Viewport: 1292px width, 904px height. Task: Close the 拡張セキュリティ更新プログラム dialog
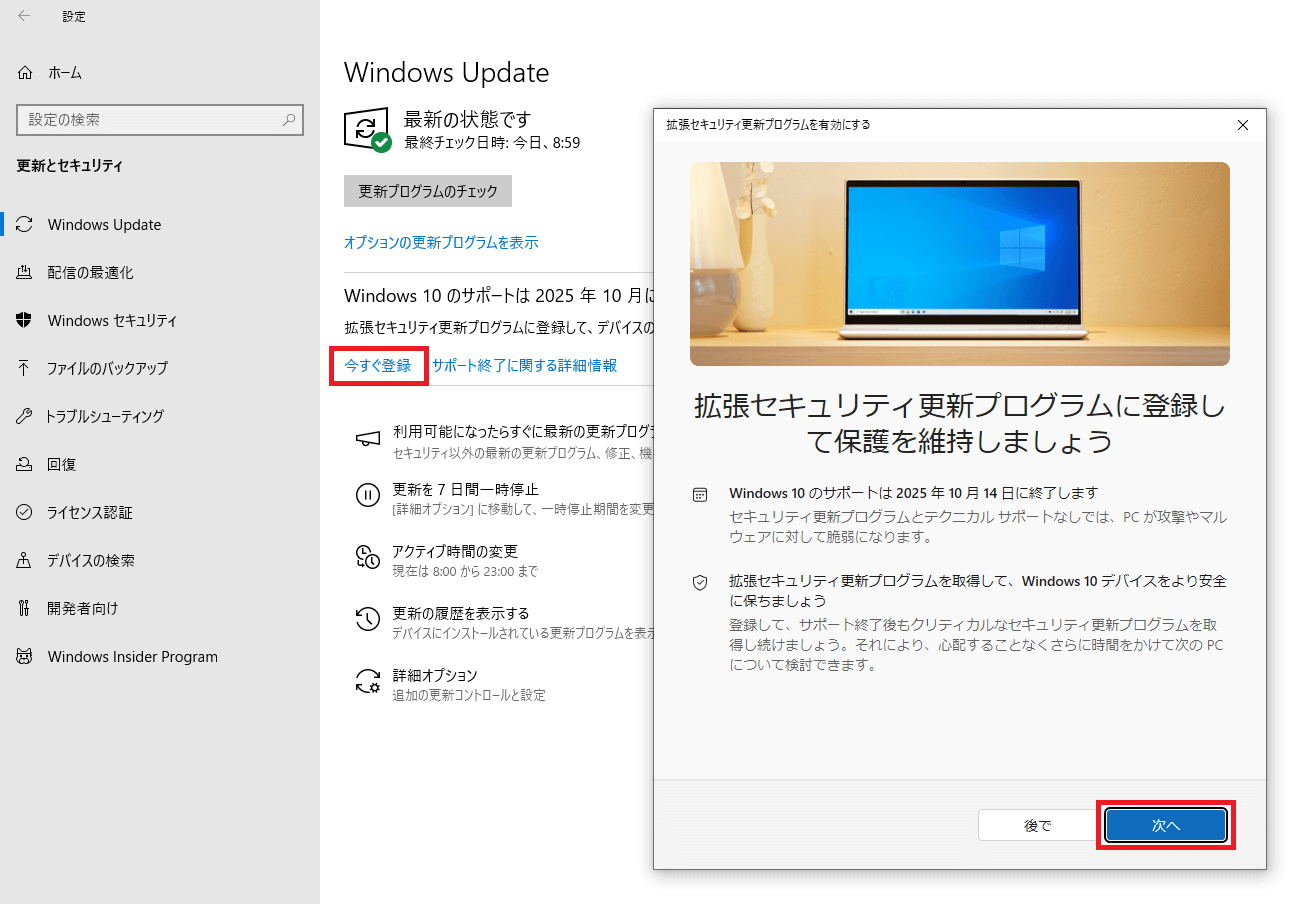(x=1243, y=125)
